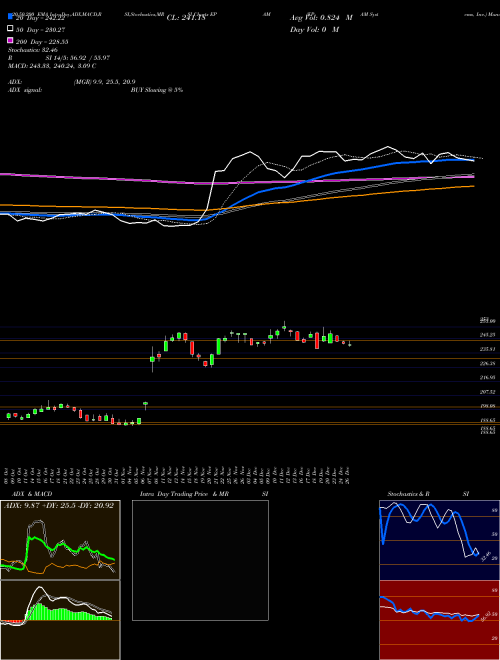Select the '200 Day = 228.35' label

(x=43, y=42)
